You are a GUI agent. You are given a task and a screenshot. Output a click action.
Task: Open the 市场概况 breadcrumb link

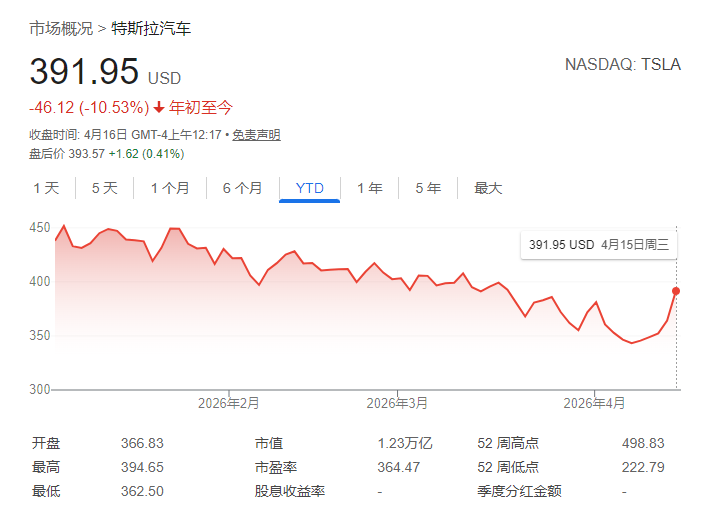60,28
